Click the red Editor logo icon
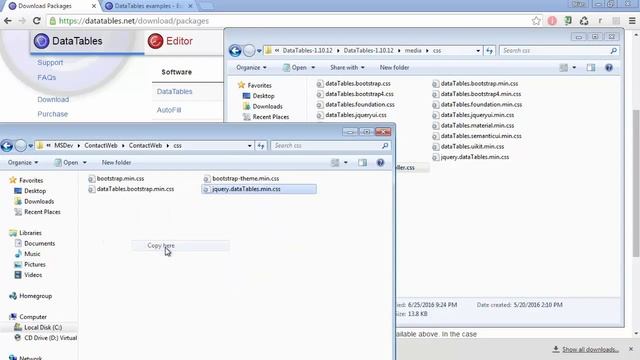 [155, 41]
